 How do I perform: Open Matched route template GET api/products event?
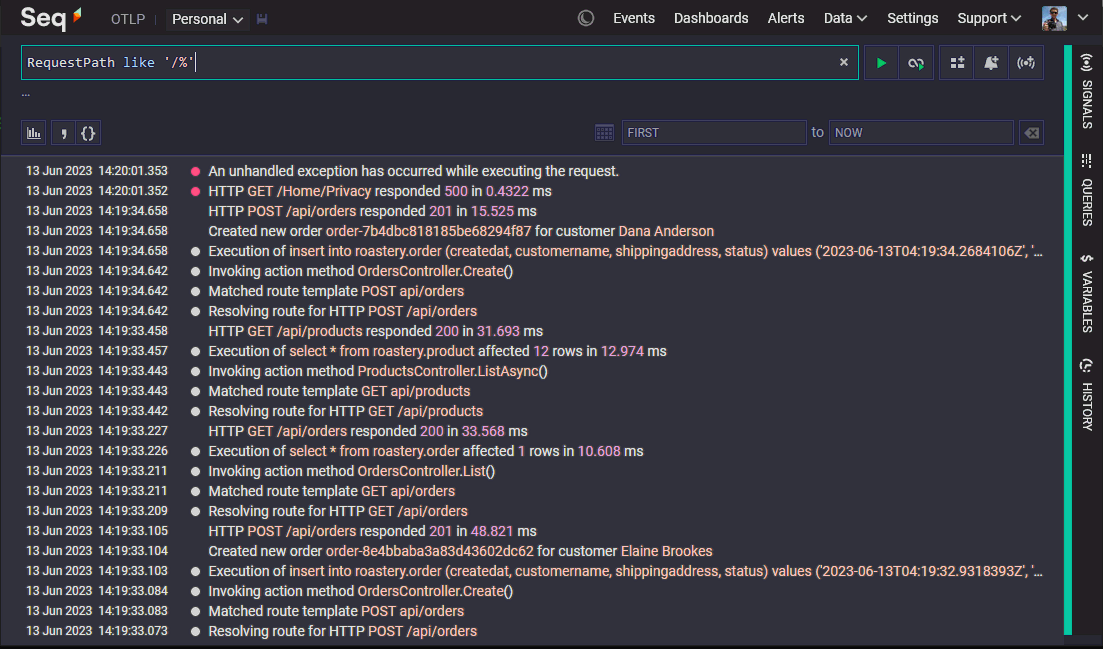click(339, 391)
